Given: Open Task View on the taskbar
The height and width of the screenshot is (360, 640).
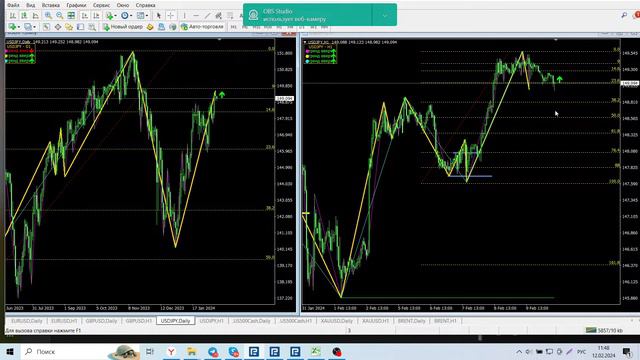Looking at the screenshot, I should (150, 351).
